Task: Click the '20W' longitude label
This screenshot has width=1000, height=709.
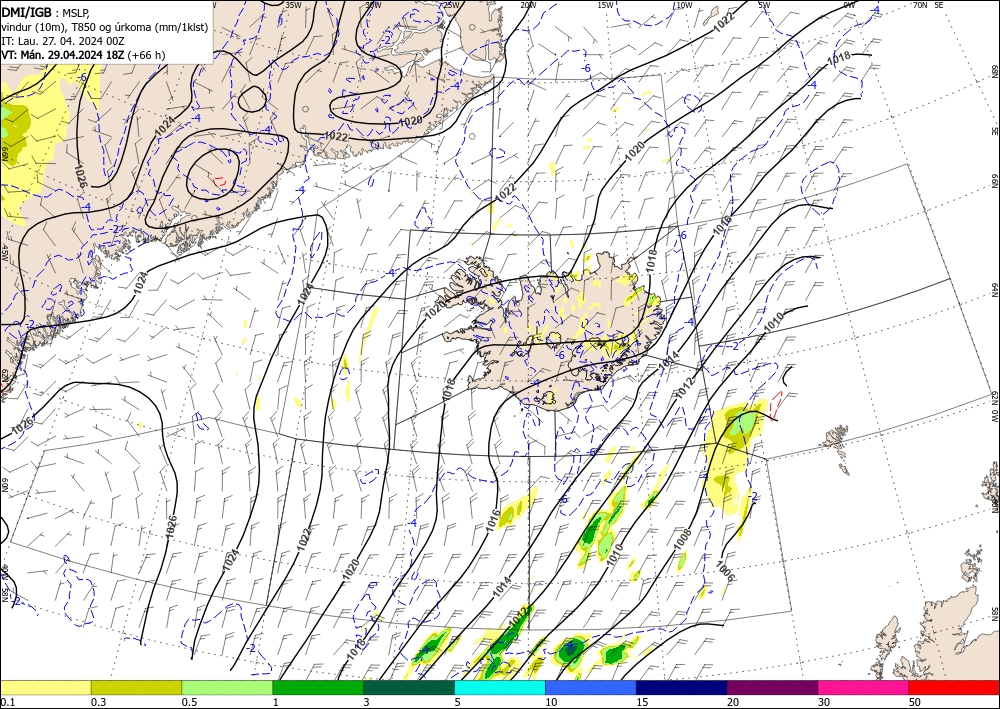Action: pyautogui.click(x=527, y=4)
